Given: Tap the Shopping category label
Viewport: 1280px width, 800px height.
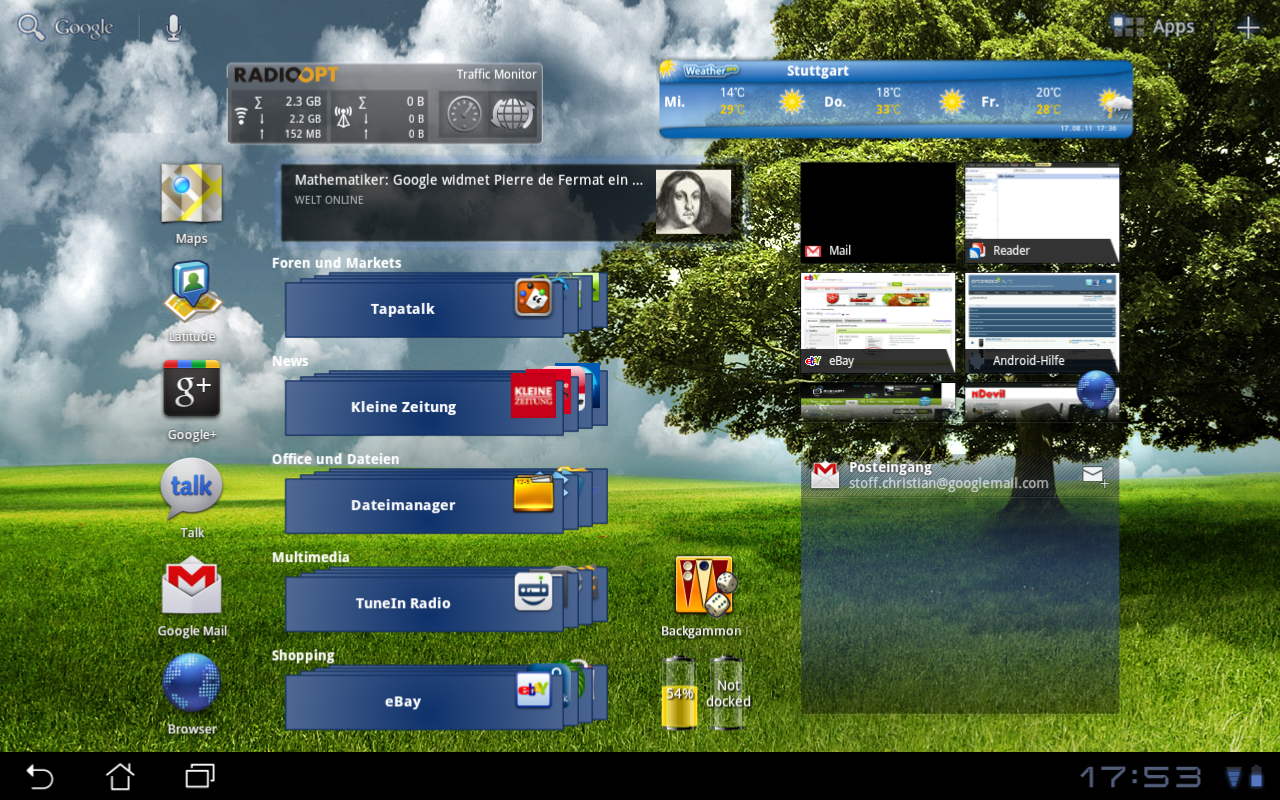Looking at the screenshot, I should (x=303, y=655).
